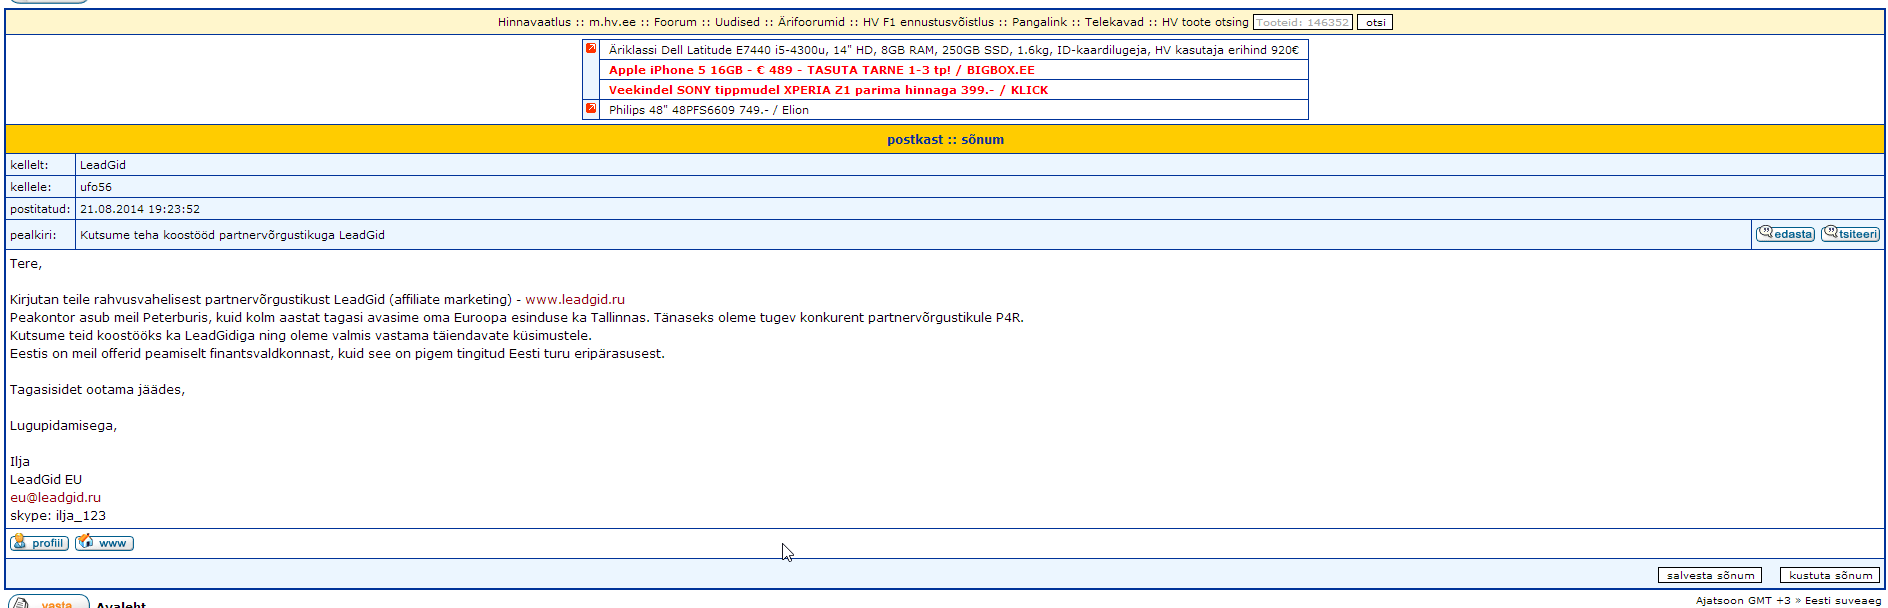The width and height of the screenshot is (1888, 608).
Task: Click the otsi search button
Action: click(x=1375, y=22)
